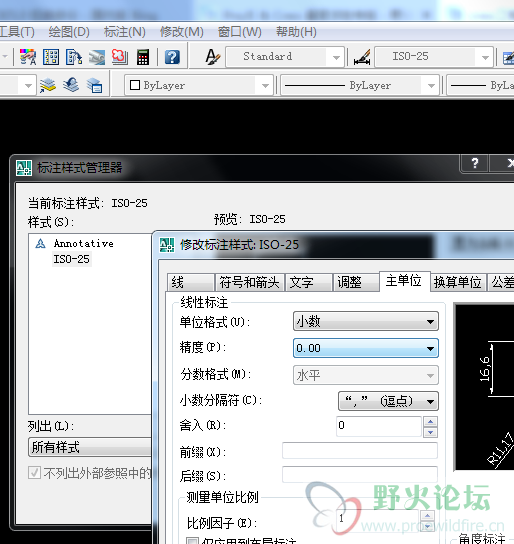The width and height of the screenshot is (514, 544).
Task: Click the rounding 舍入 input field
Action: pos(379,426)
